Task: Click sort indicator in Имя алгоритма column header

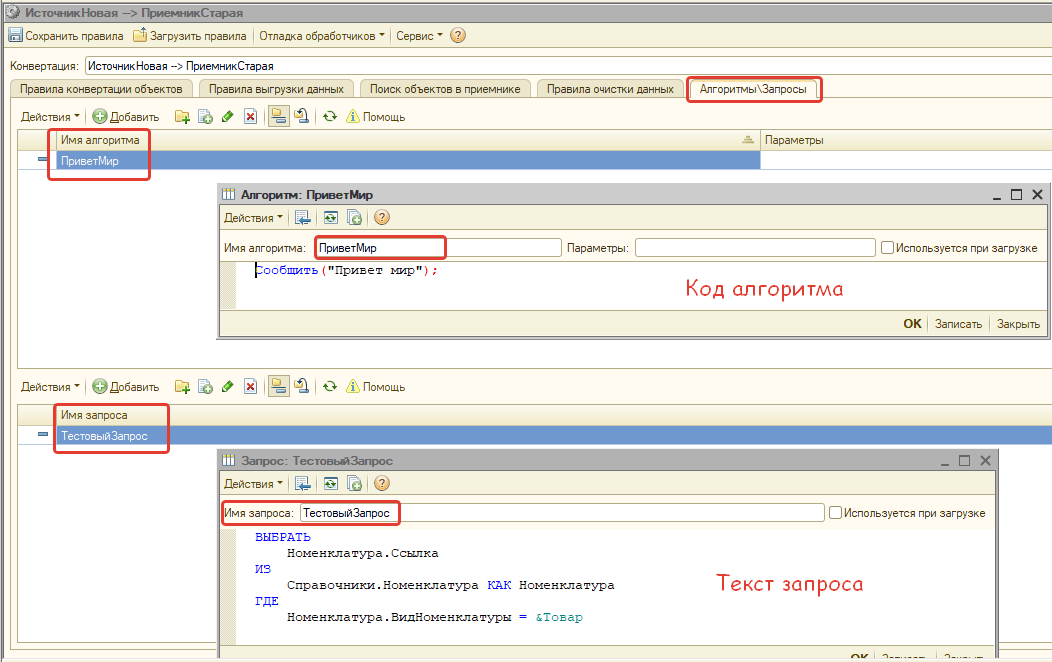Action: (x=747, y=140)
